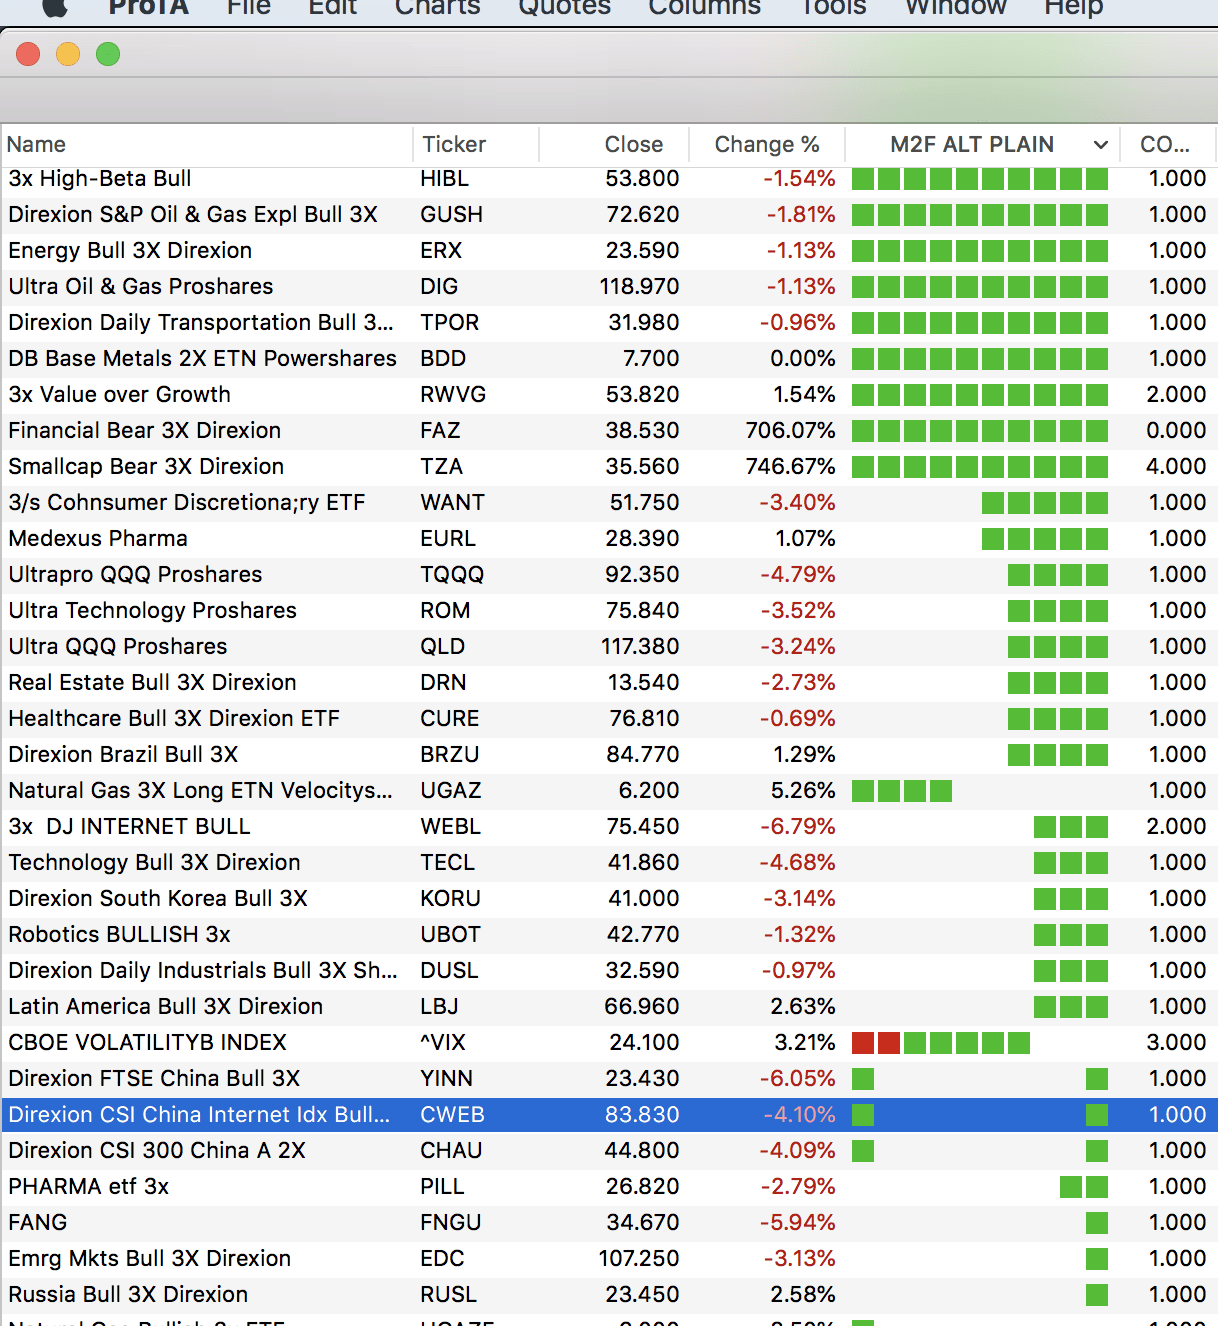Select Direxion S&P Oil & Gas Expl Bull 3X
The width and height of the screenshot is (1218, 1326).
click(193, 214)
